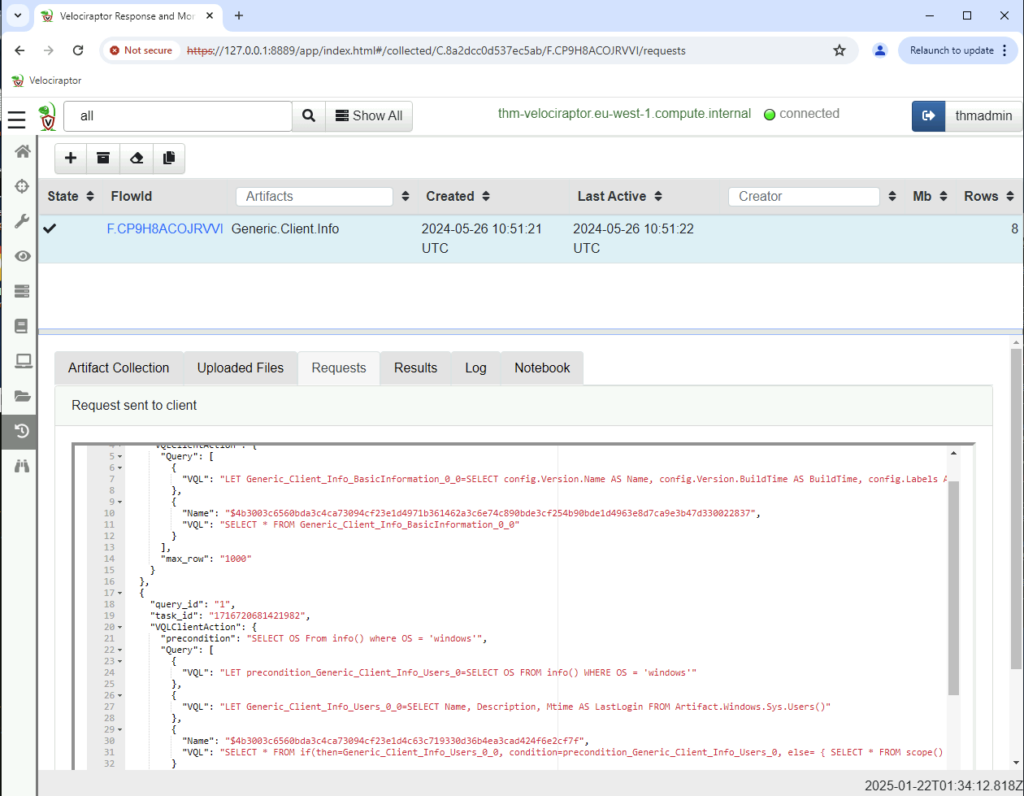The height and width of the screenshot is (796, 1024).
Task: Switch to Results tab
Action: [x=415, y=368]
